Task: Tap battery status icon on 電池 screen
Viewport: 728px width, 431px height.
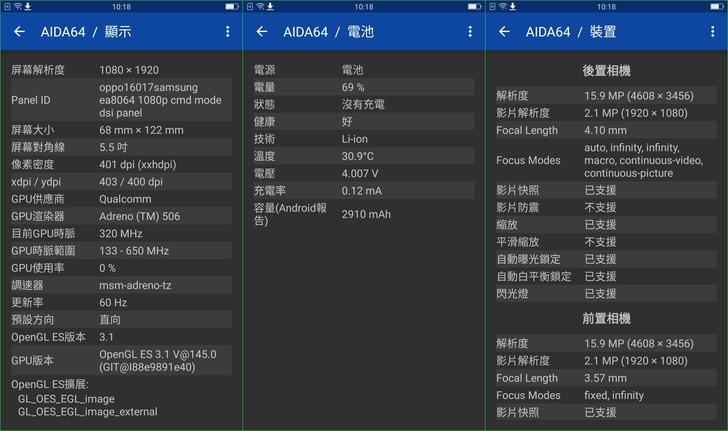Action: (474, 7)
